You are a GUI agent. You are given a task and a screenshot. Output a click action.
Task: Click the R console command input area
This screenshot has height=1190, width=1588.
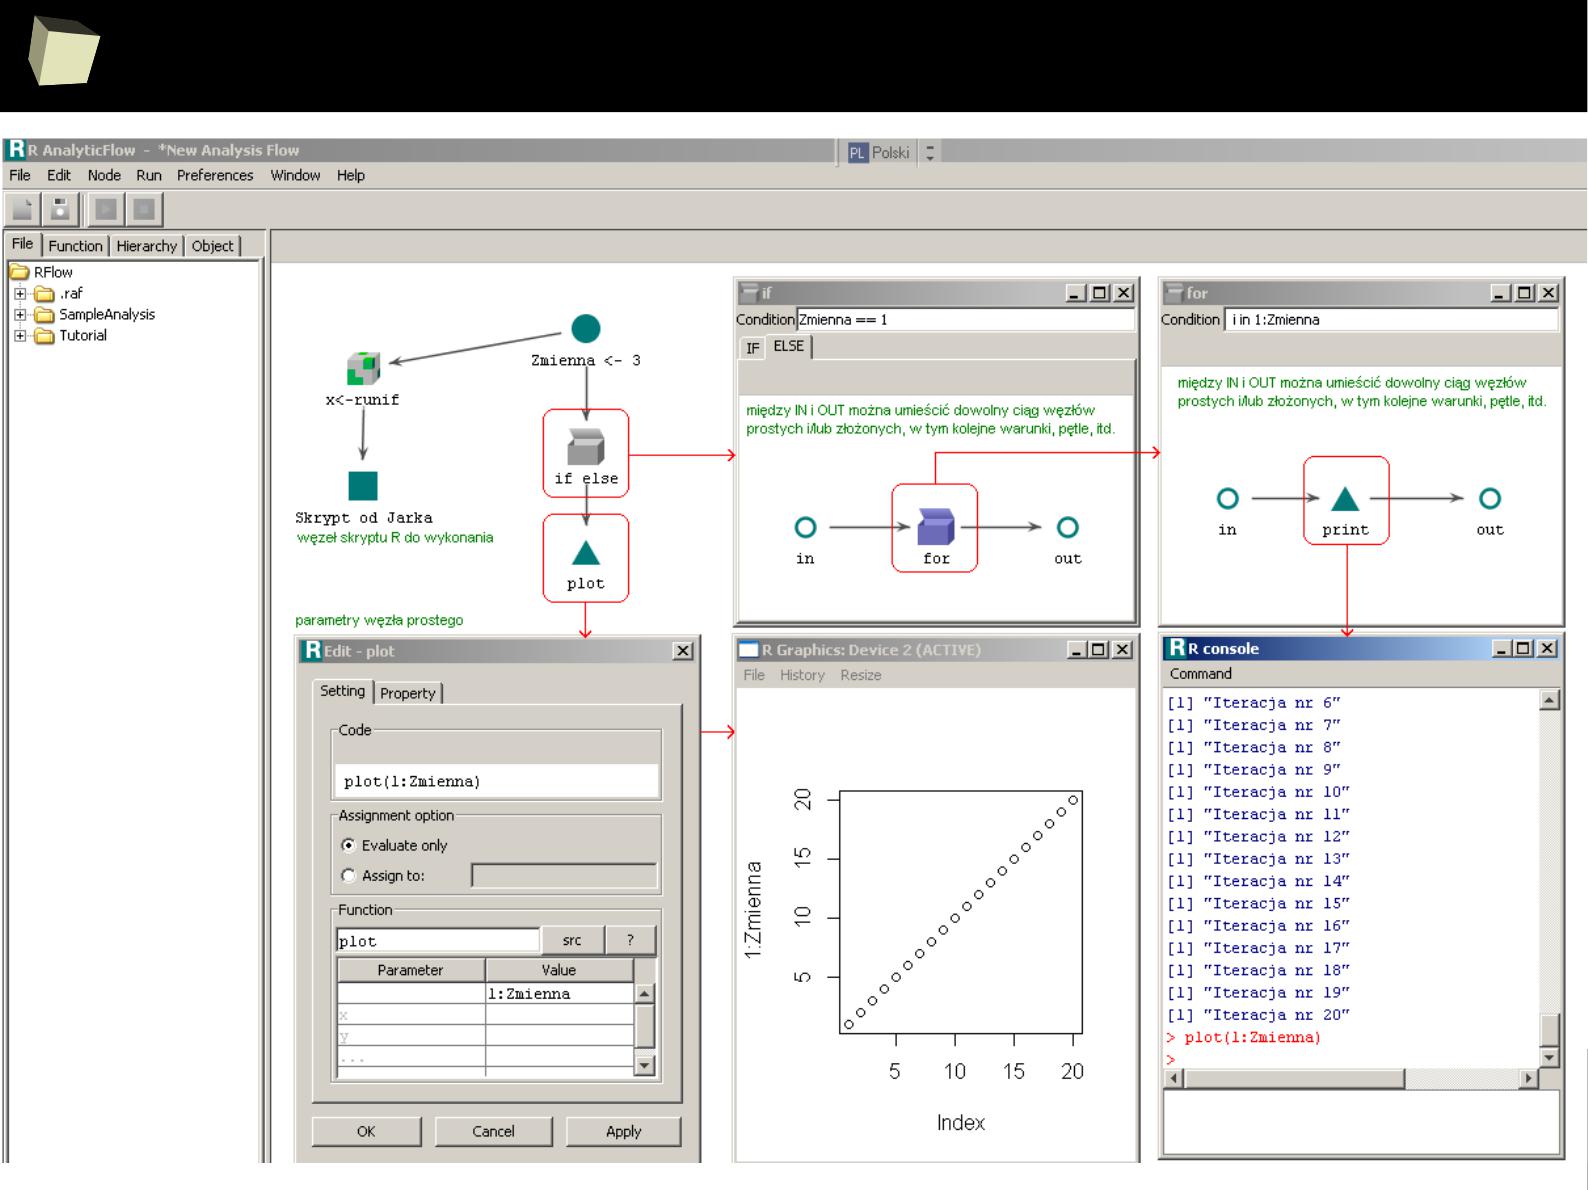pos(1361,1120)
